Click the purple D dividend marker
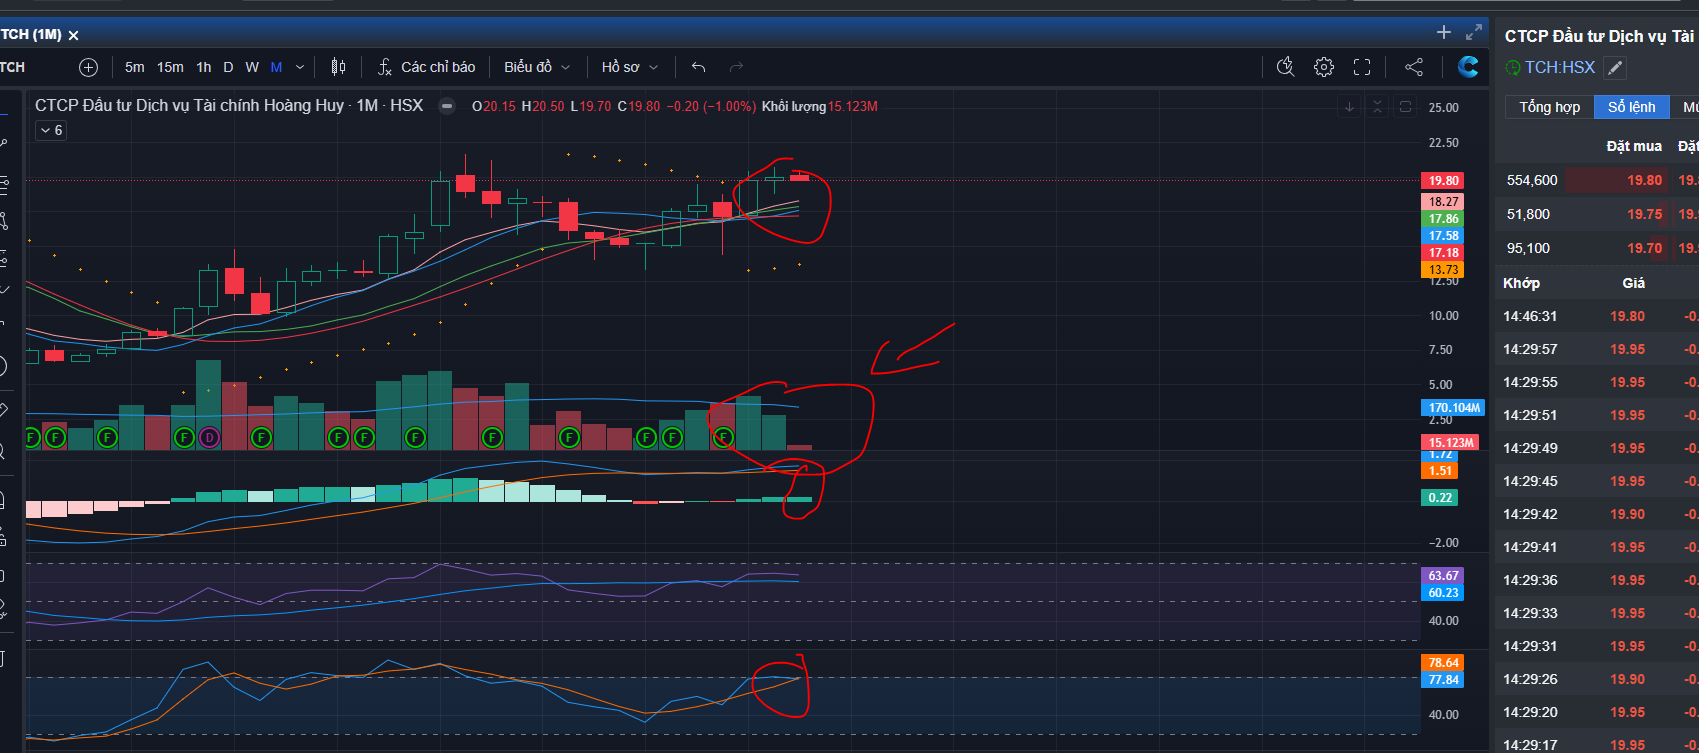Image resolution: width=1699 pixels, height=753 pixels. click(x=209, y=437)
